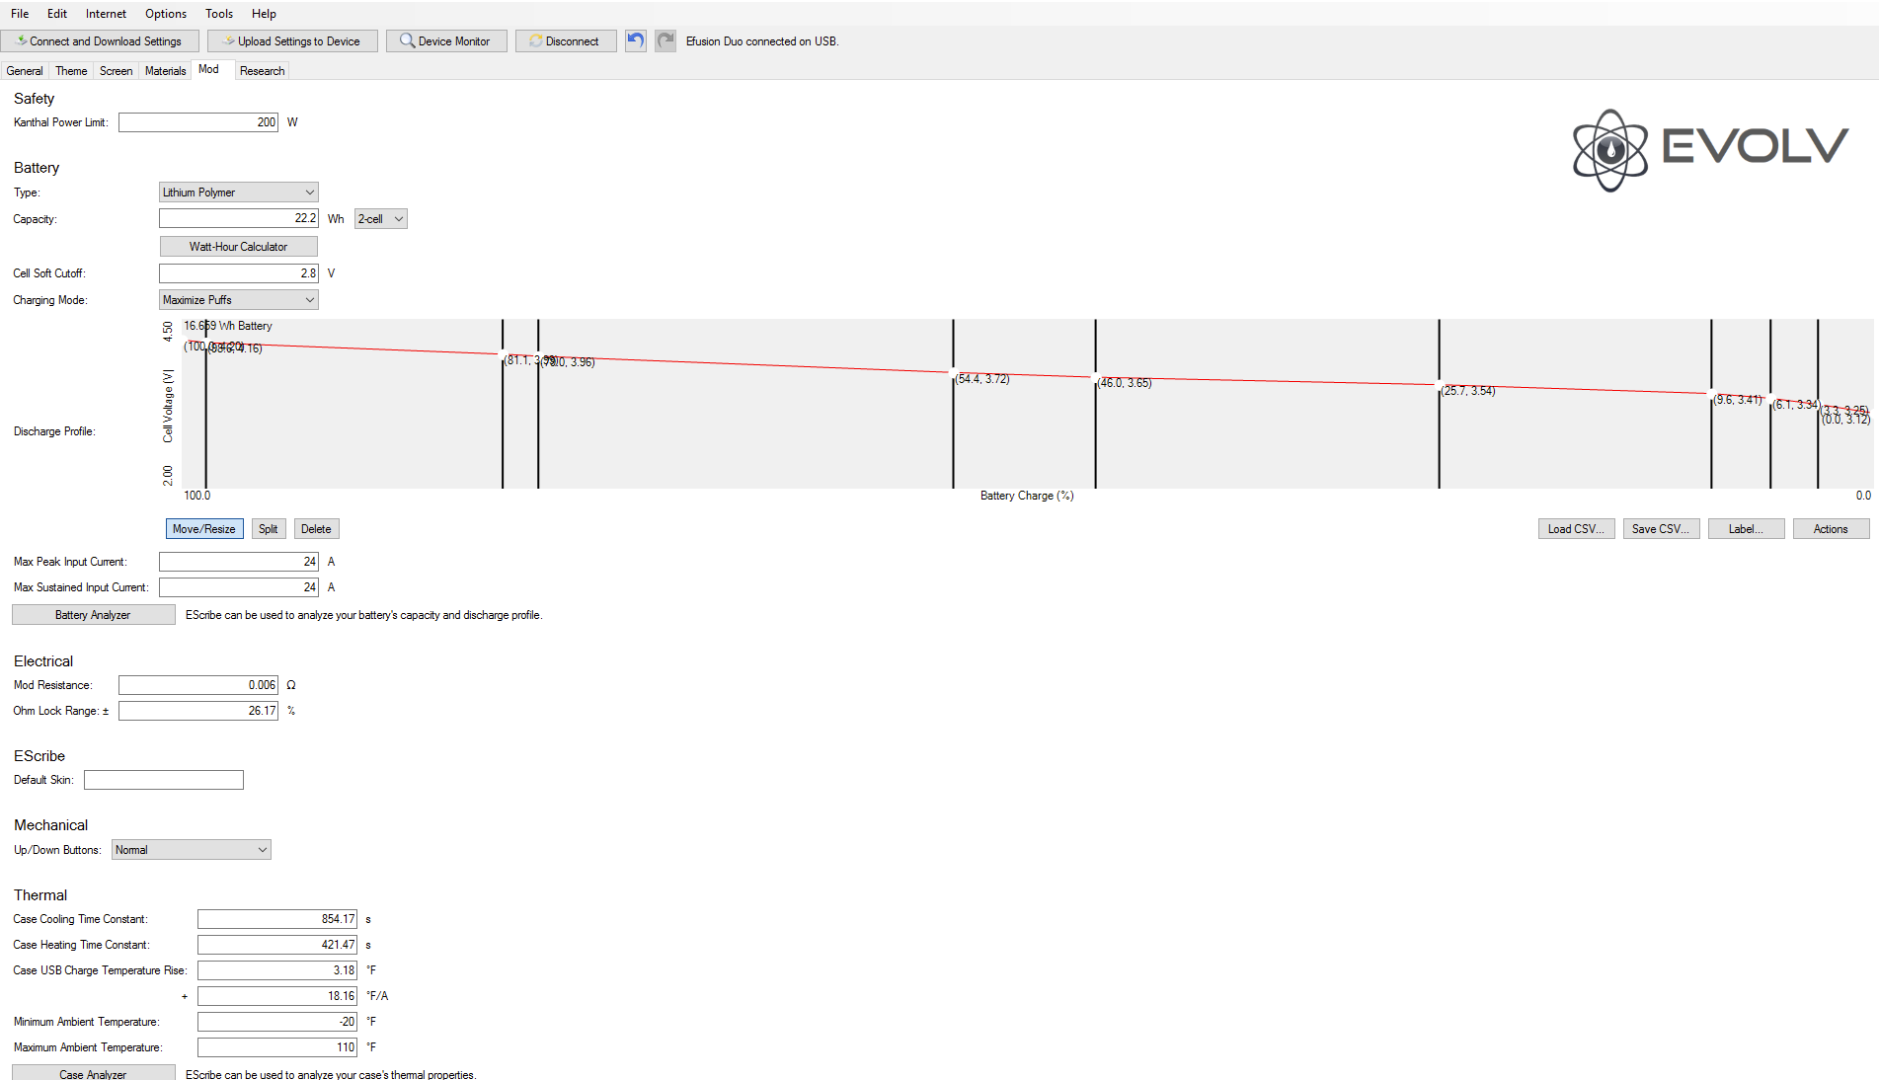
Task: Open the Device Monitor
Action: tap(446, 41)
